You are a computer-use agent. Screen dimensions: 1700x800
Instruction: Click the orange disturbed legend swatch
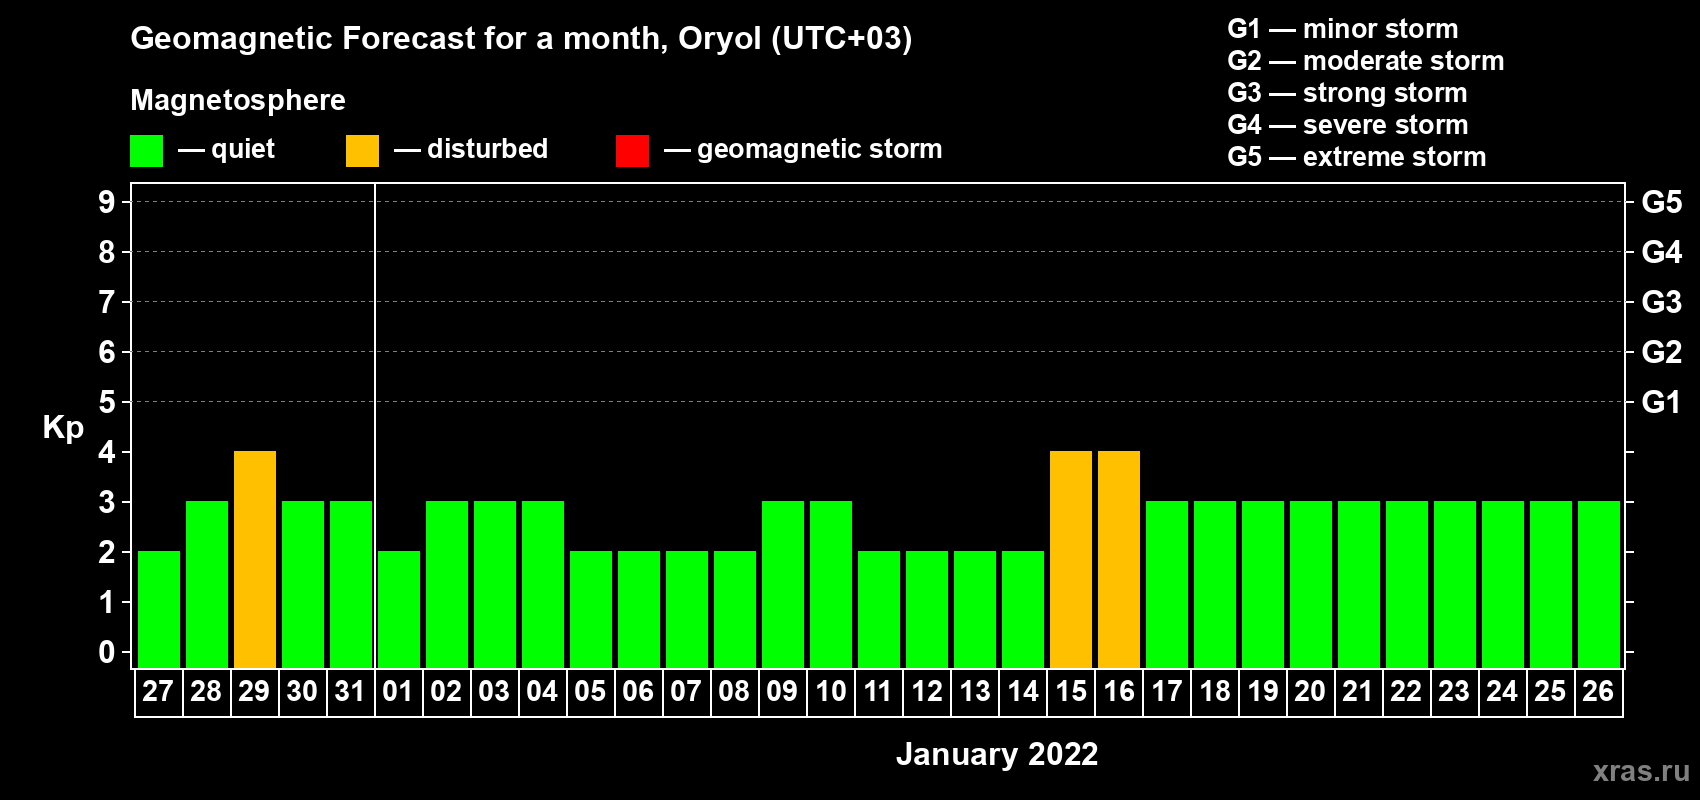tap(362, 151)
